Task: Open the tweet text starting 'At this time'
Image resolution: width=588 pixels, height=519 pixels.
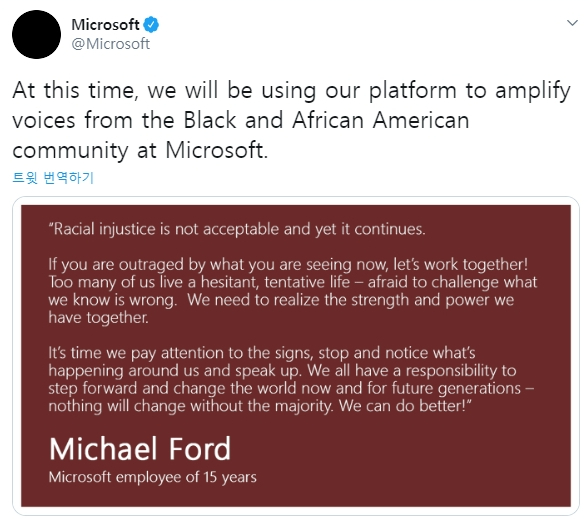Action: coord(291,120)
